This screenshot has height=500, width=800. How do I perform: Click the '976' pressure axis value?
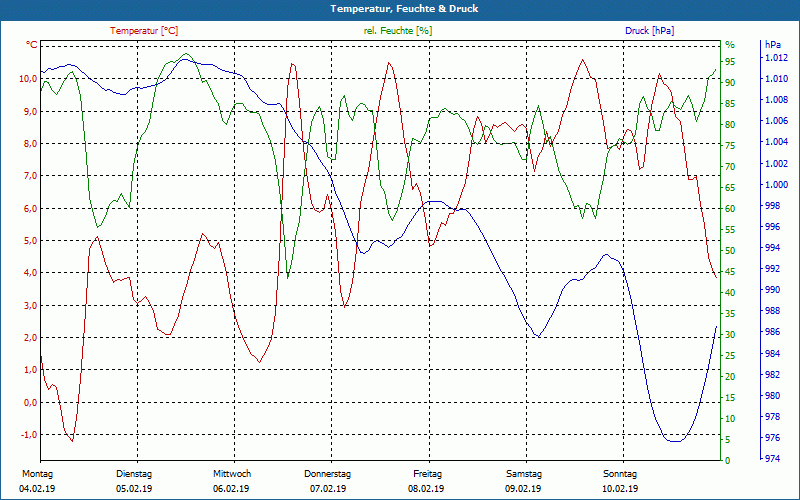click(x=772, y=438)
